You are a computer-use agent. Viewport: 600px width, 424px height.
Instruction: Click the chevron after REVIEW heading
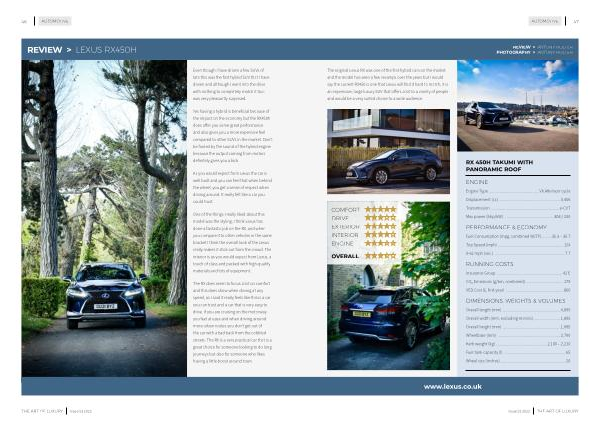pos(69,49)
